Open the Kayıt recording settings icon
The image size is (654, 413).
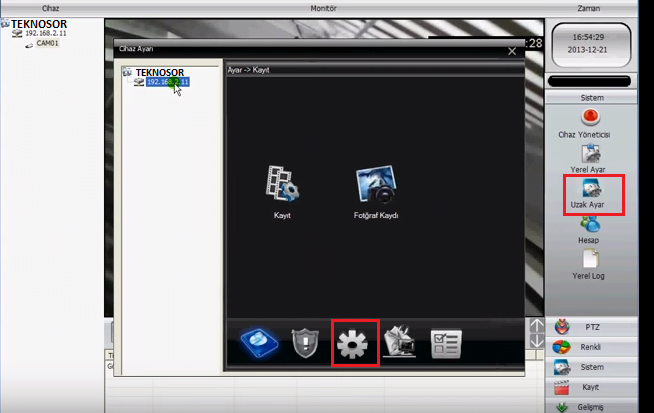280,185
